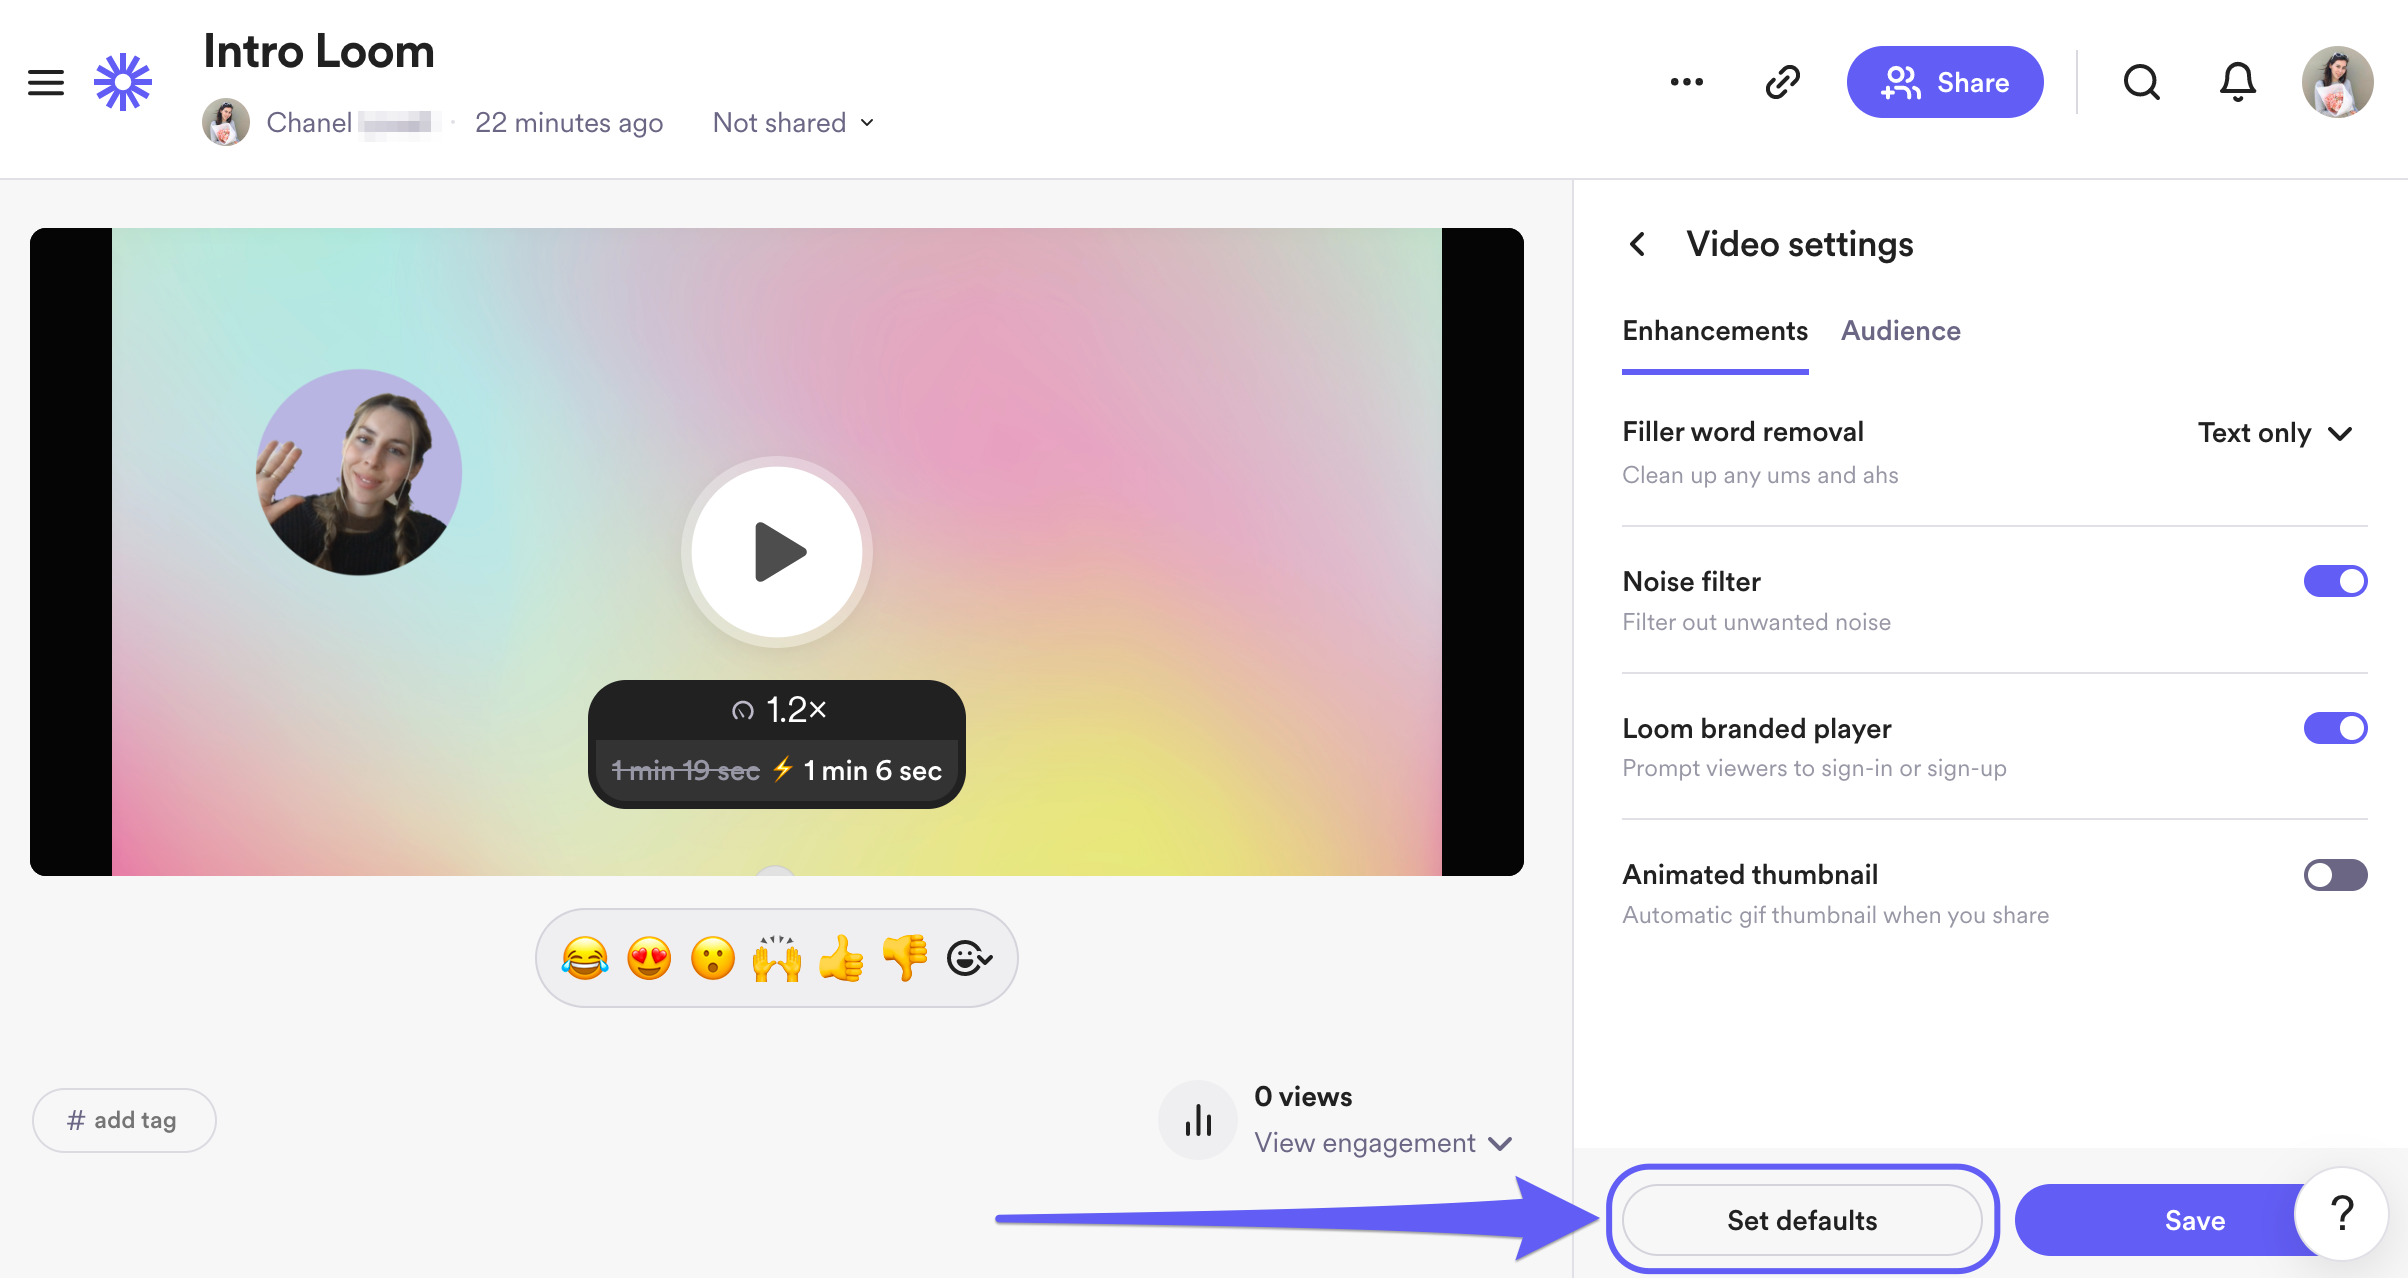Expand View engagement details
Viewport: 2408px width, 1278px height.
1382,1143
